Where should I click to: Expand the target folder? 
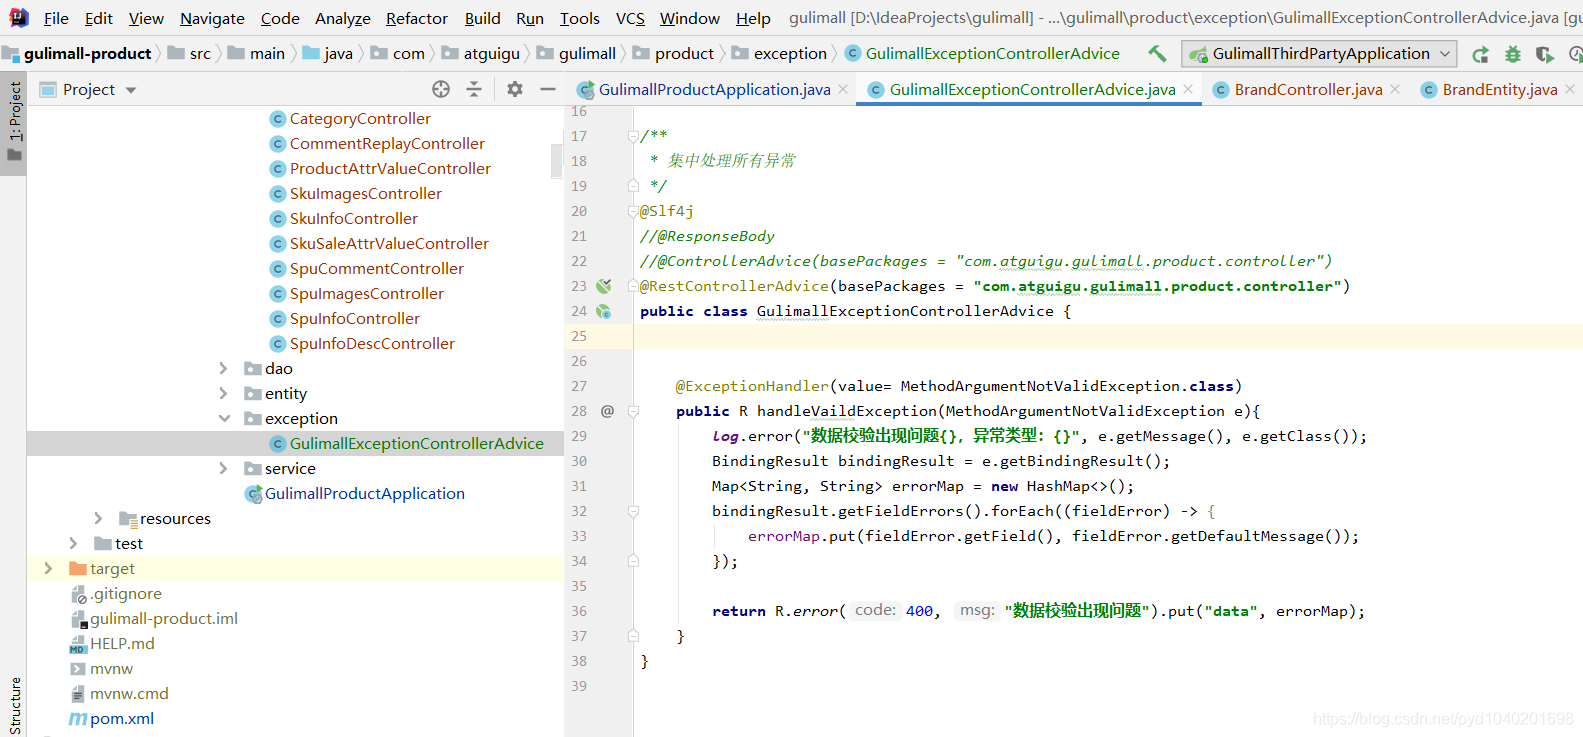tap(48, 568)
